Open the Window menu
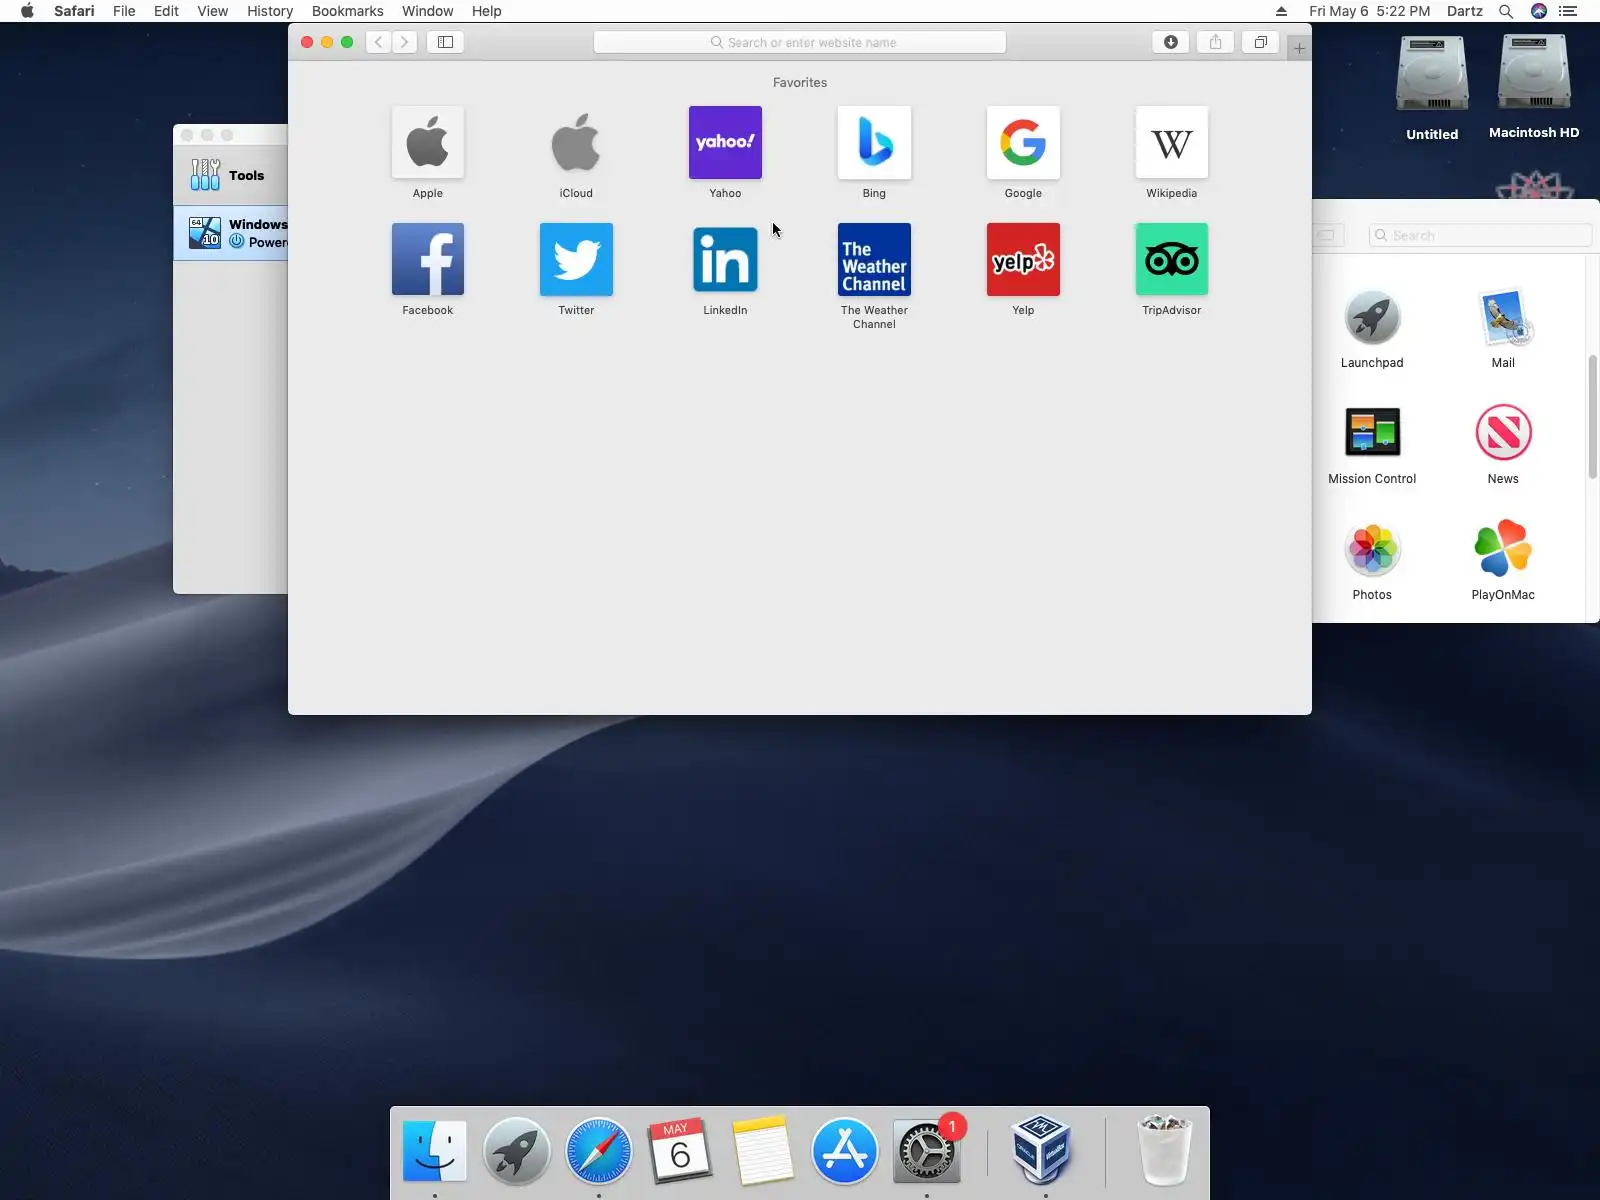1600x1200 pixels. [427, 11]
